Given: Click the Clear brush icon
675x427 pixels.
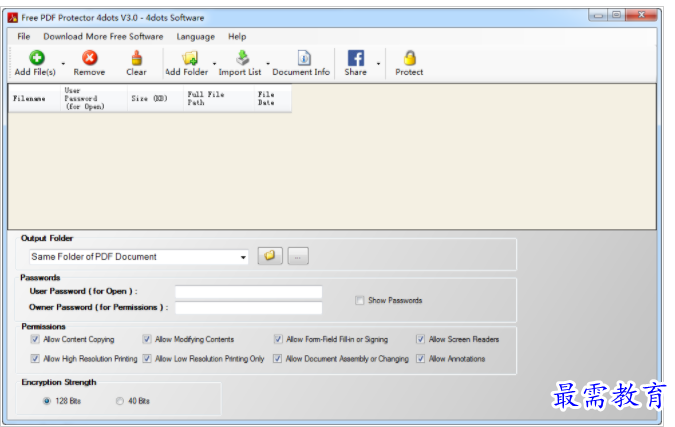Looking at the screenshot, I should point(137,58).
